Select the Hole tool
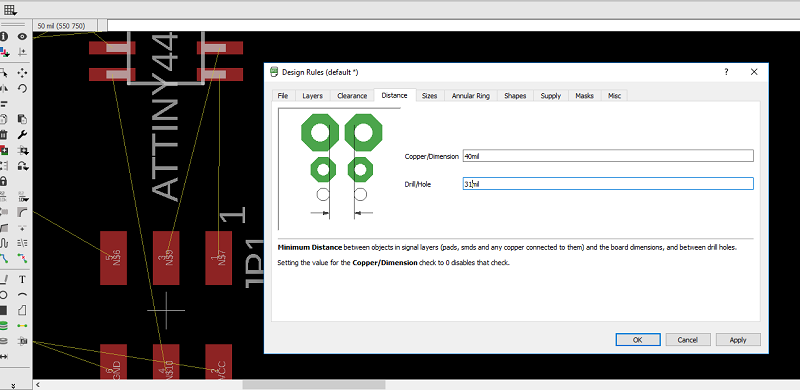Viewport: 800px width, 390px height. tap(4, 340)
